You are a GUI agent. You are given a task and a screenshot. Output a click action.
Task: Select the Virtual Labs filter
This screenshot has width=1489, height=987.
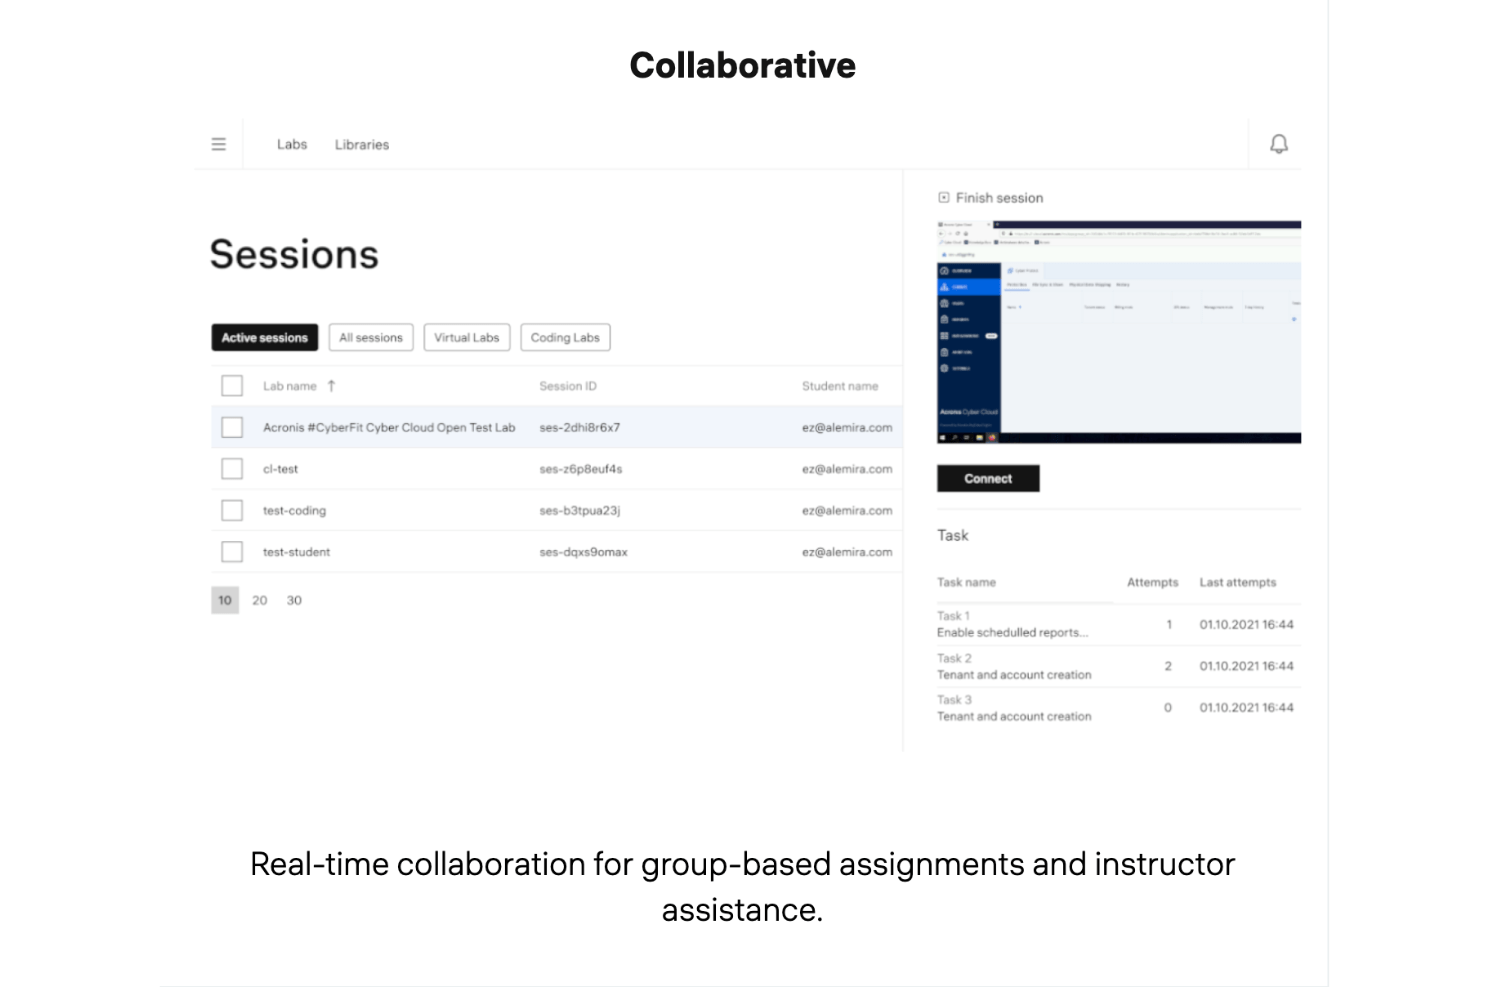(466, 338)
